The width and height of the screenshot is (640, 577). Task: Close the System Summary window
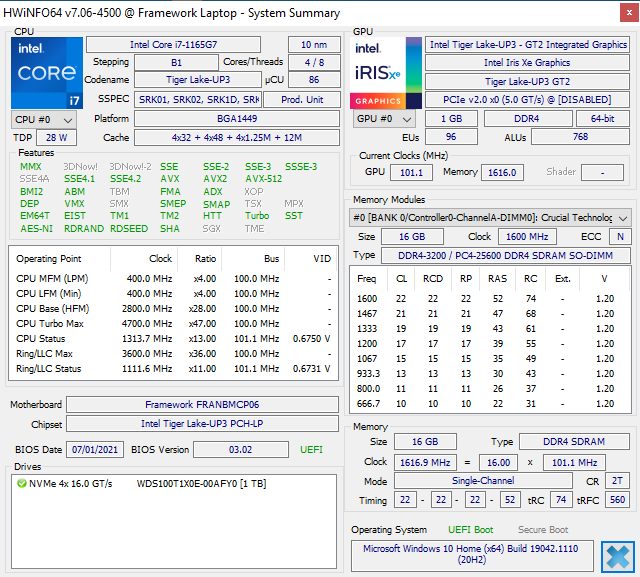pyautogui.click(x=629, y=13)
